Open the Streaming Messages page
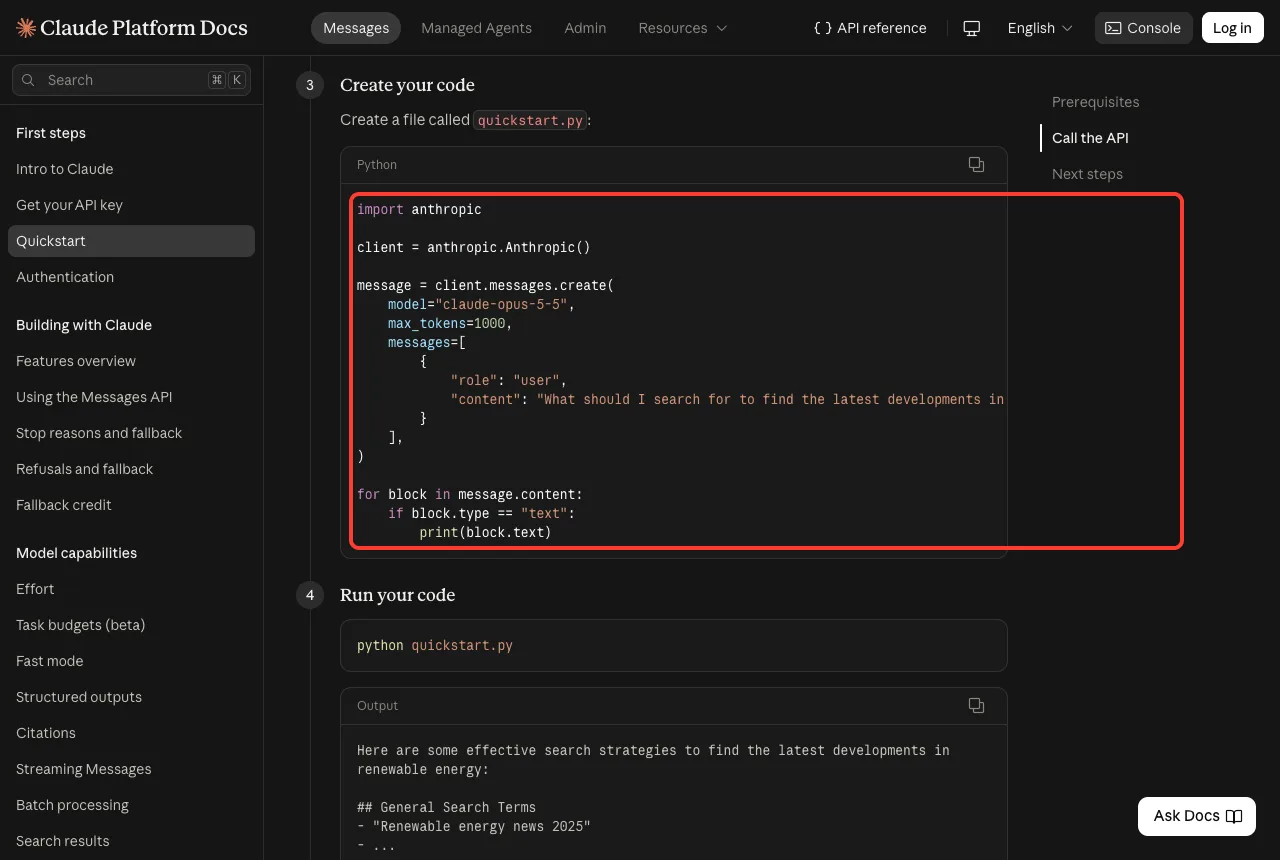The image size is (1280, 860). point(84,769)
